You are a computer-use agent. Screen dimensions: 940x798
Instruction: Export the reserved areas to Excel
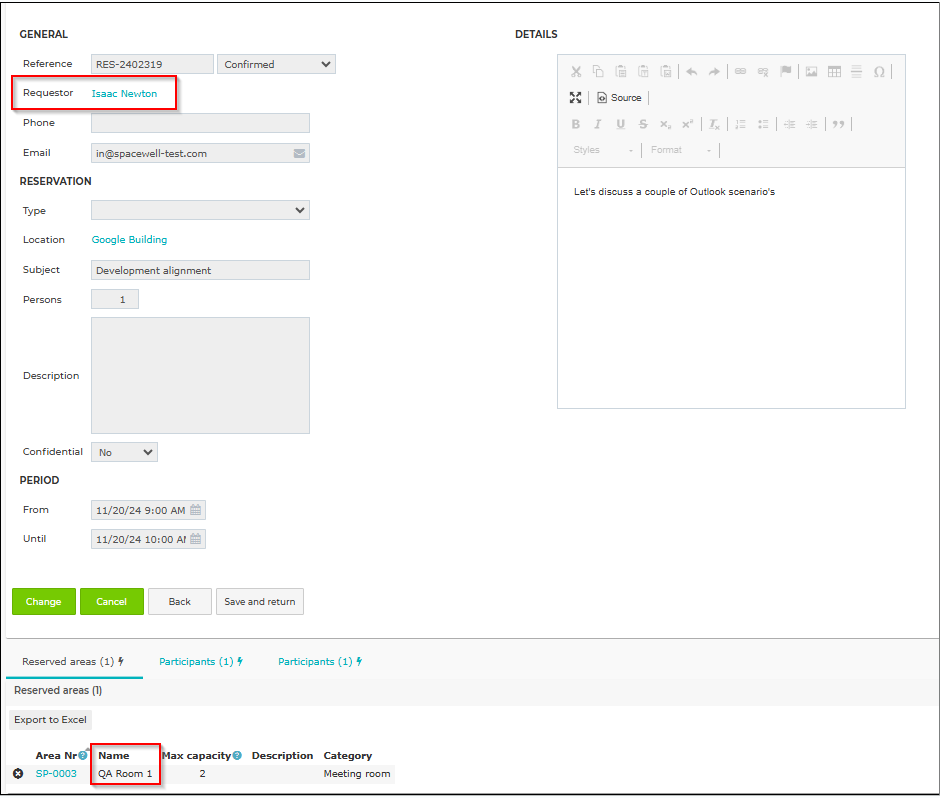[x=50, y=719]
